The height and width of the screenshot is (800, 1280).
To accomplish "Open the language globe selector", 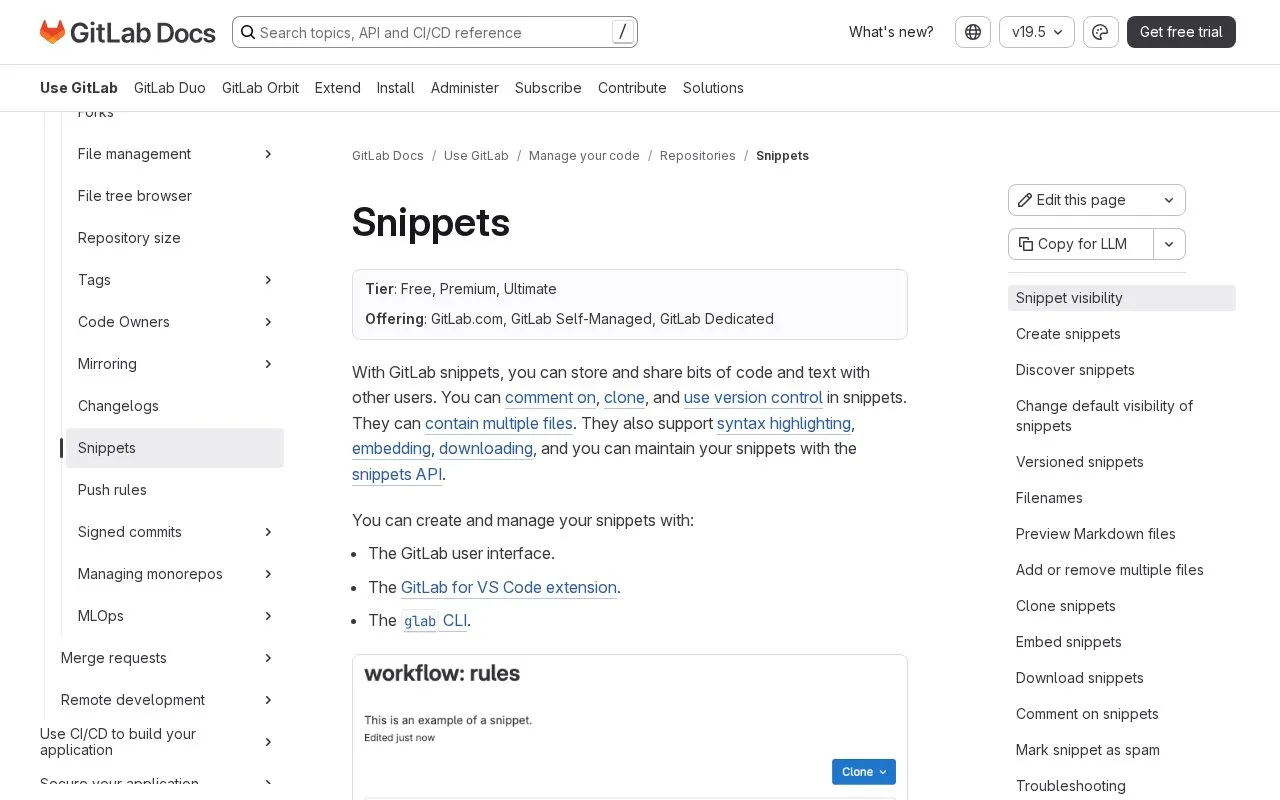I will tap(973, 32).
